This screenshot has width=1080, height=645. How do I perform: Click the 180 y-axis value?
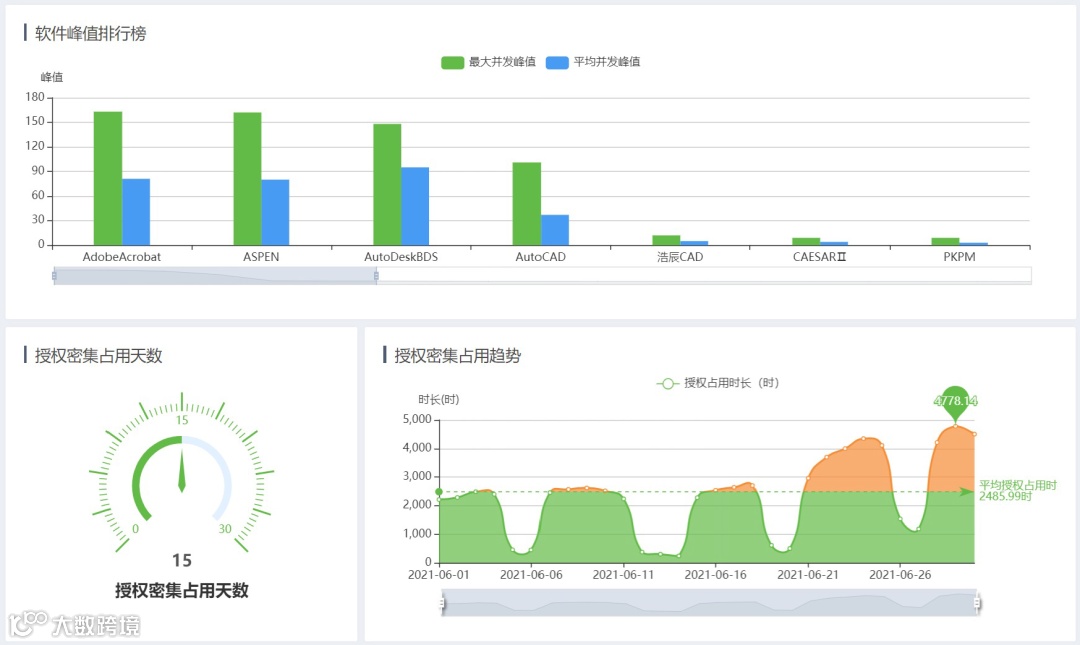tap(34, 97)
